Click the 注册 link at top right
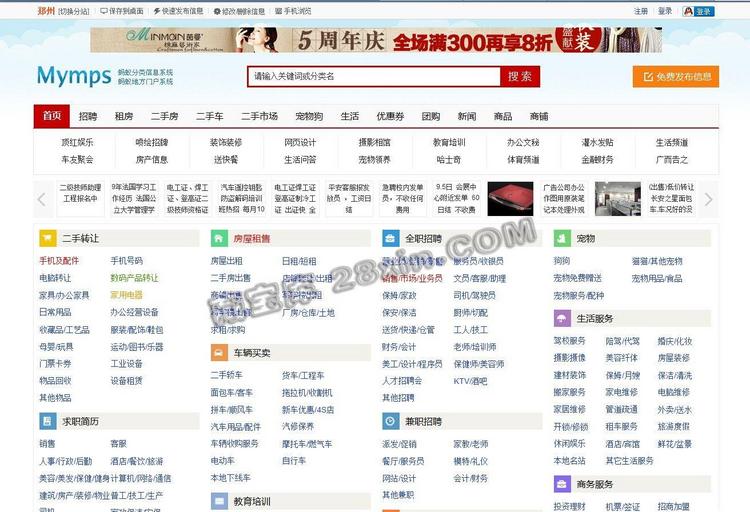750x512 pixels. tap(641, 11)
